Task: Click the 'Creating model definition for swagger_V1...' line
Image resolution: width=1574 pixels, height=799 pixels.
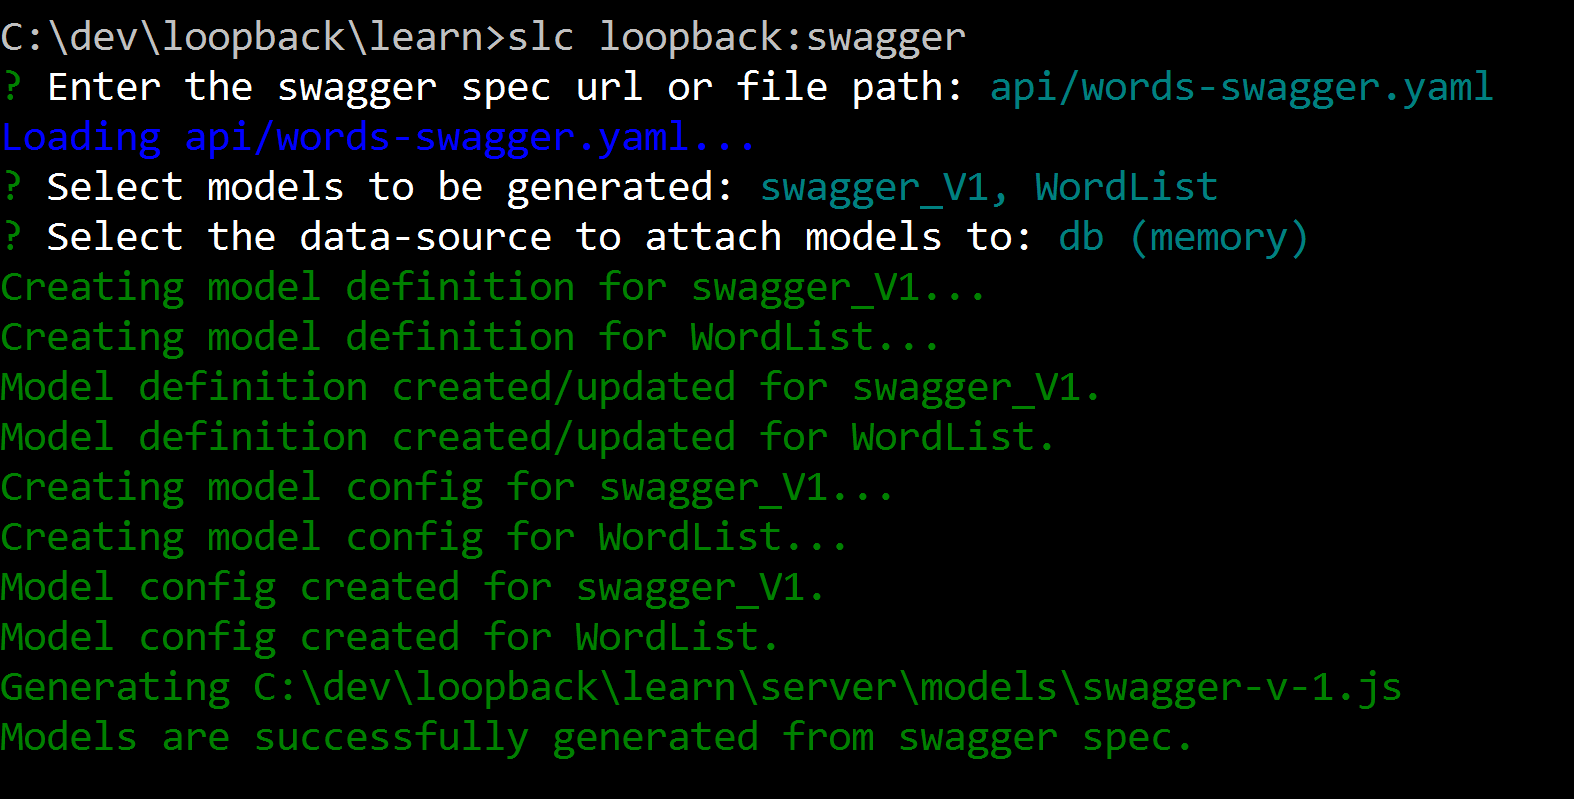Action: coord(493,288)
